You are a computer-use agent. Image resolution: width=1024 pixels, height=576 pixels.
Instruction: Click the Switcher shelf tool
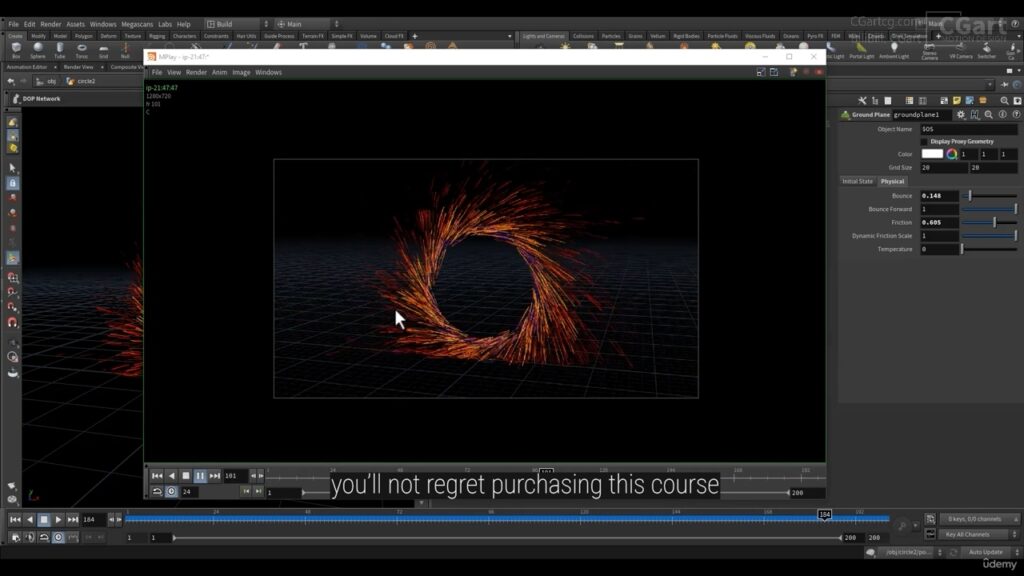click(x=987, y=51)
